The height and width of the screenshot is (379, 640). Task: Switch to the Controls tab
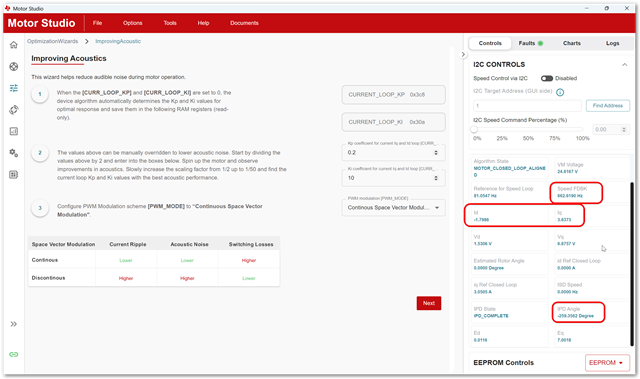pos(490,43)
